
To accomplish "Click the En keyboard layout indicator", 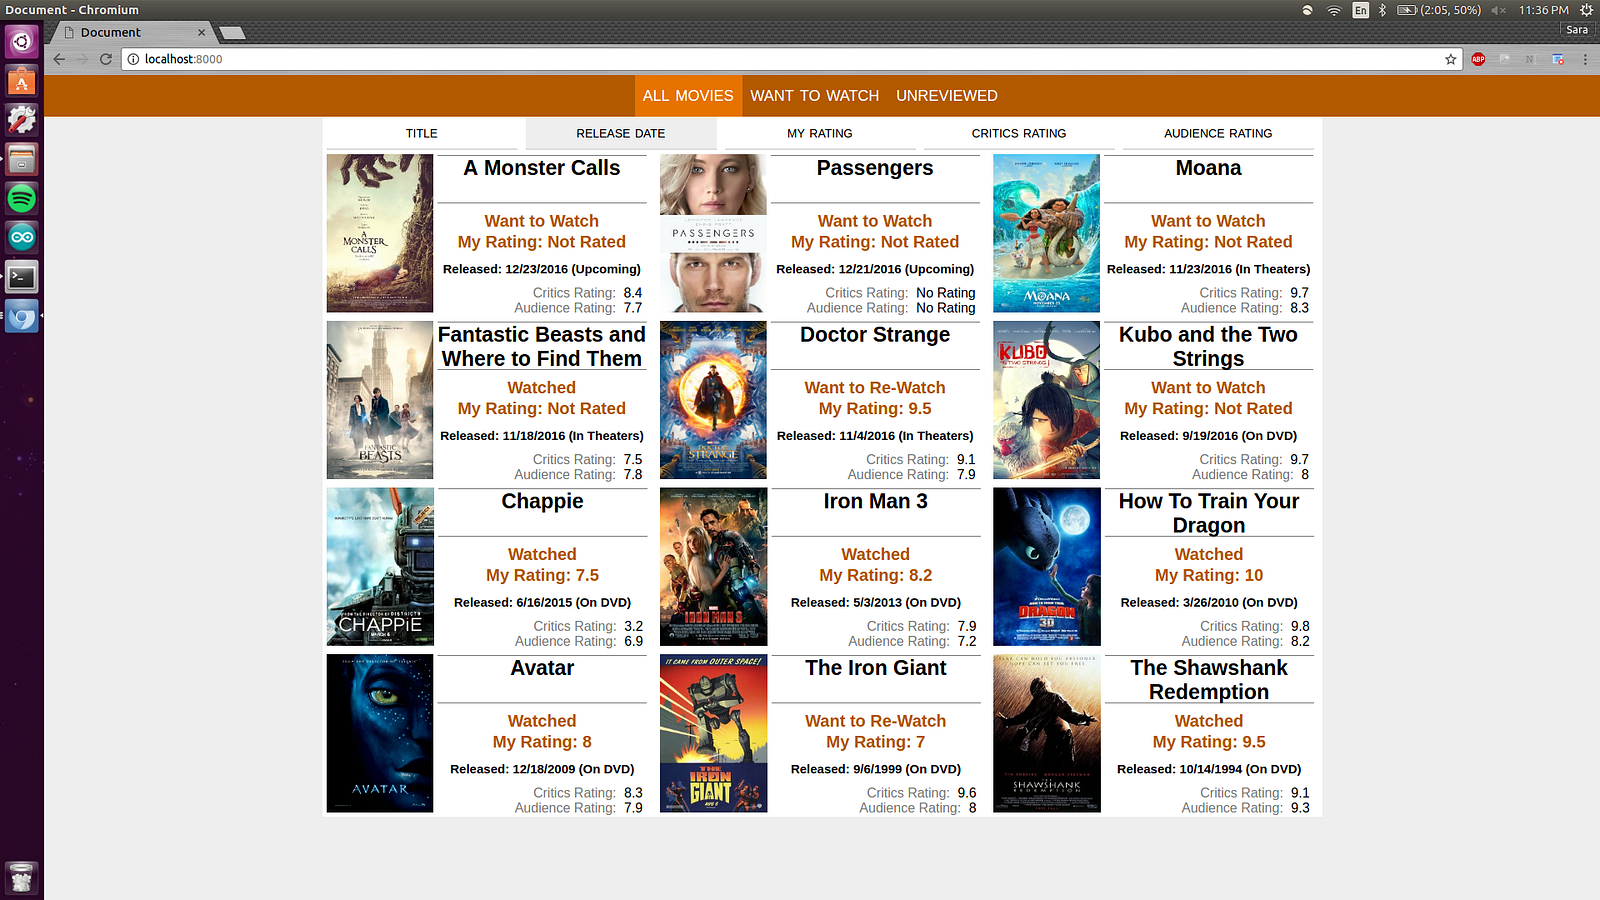I will 1361,10.
